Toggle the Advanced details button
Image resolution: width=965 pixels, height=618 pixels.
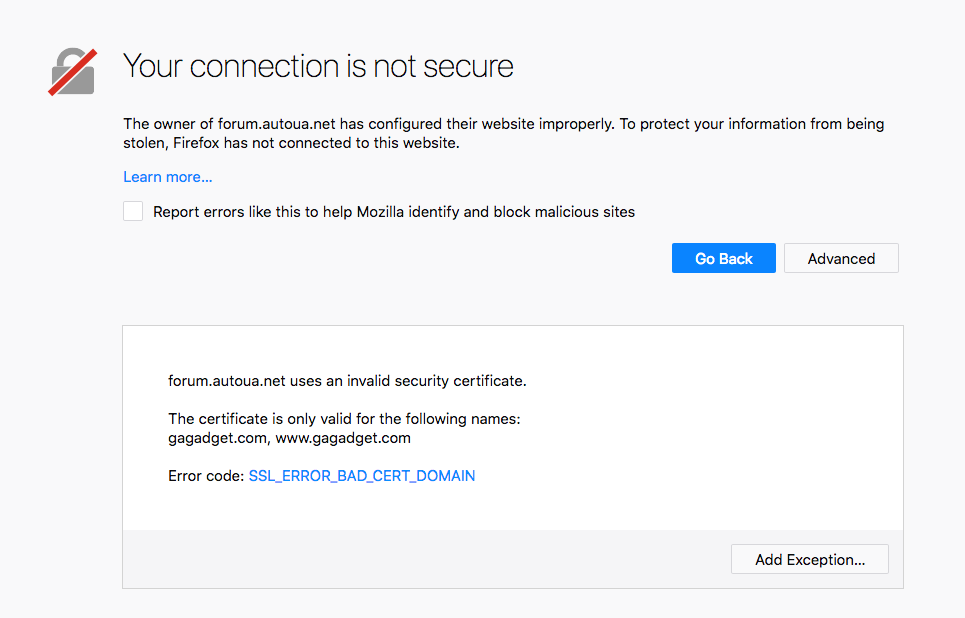(x=841, y=258)
